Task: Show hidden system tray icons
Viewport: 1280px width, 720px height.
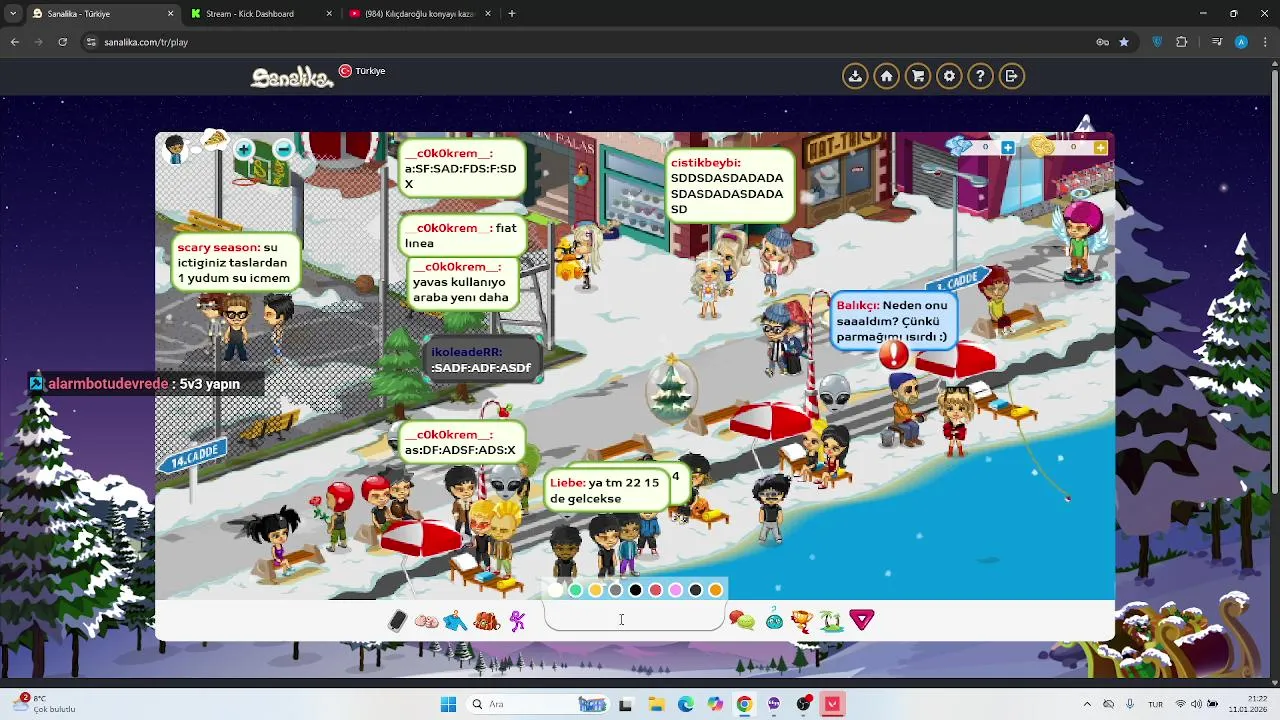Action: coord(1087,704)
